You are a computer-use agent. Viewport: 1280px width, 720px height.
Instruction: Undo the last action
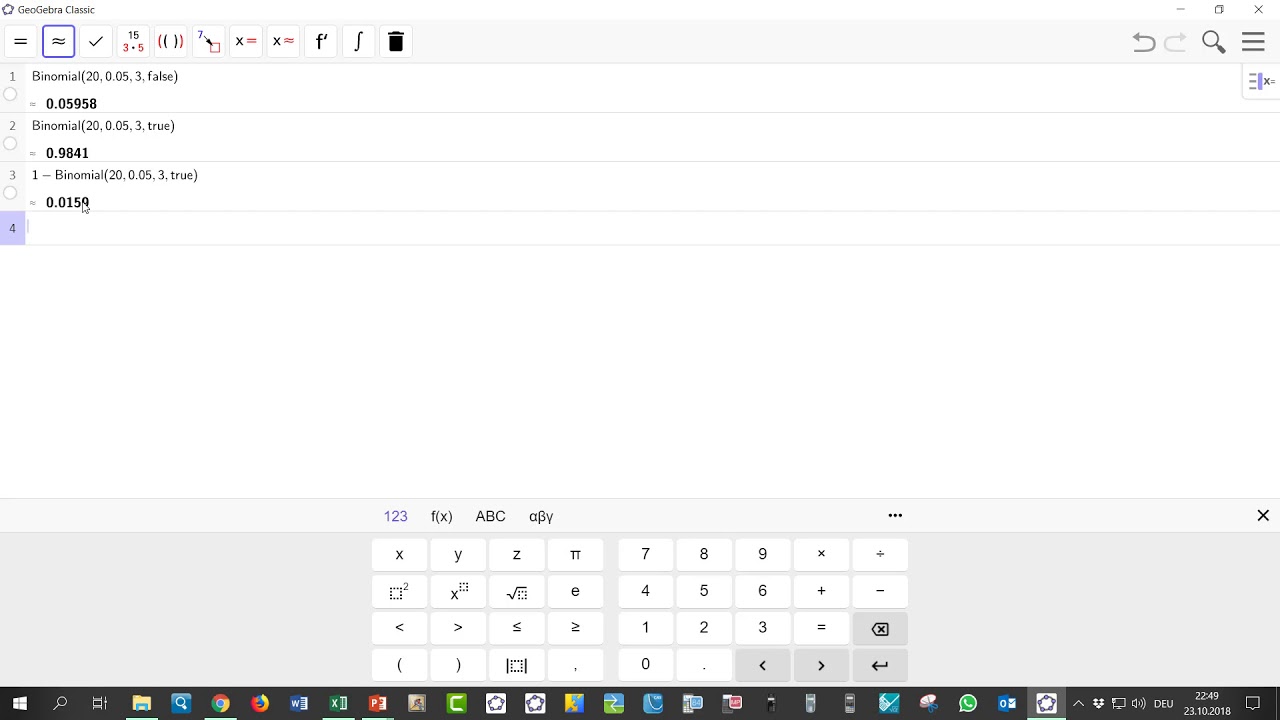click(1144, 42)
